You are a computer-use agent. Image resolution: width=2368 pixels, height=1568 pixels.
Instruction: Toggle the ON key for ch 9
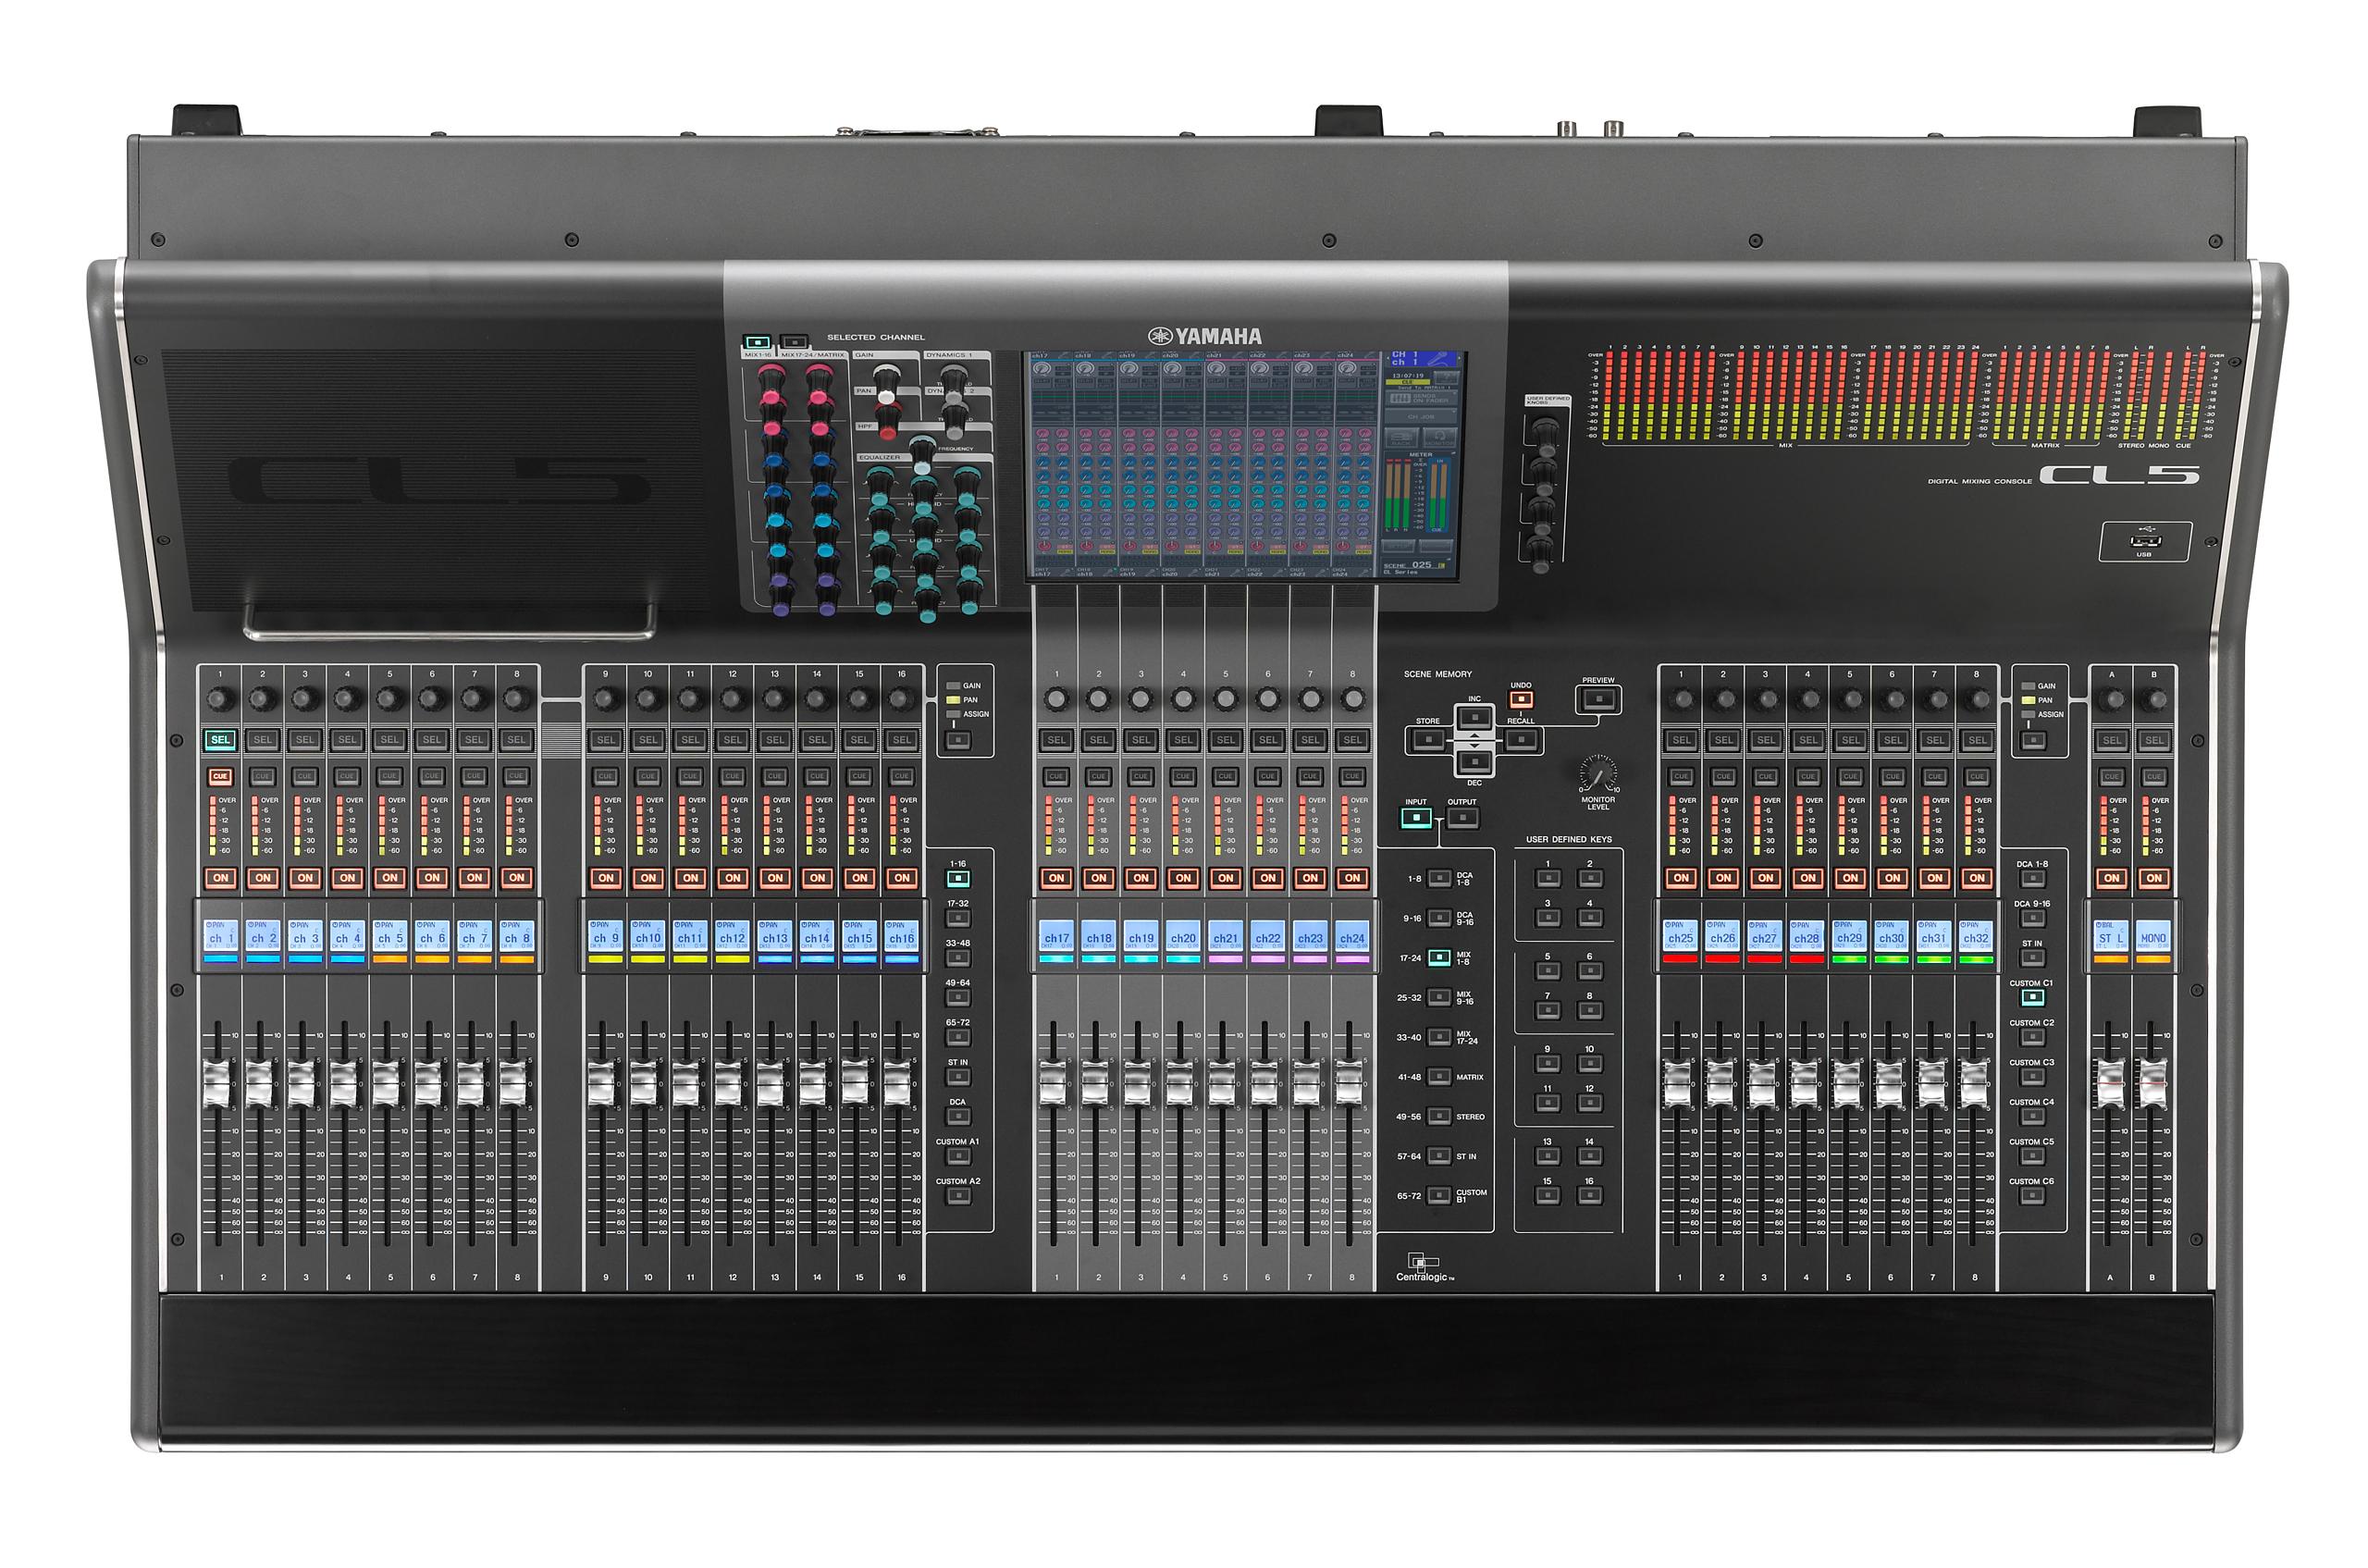pos(606,878)
